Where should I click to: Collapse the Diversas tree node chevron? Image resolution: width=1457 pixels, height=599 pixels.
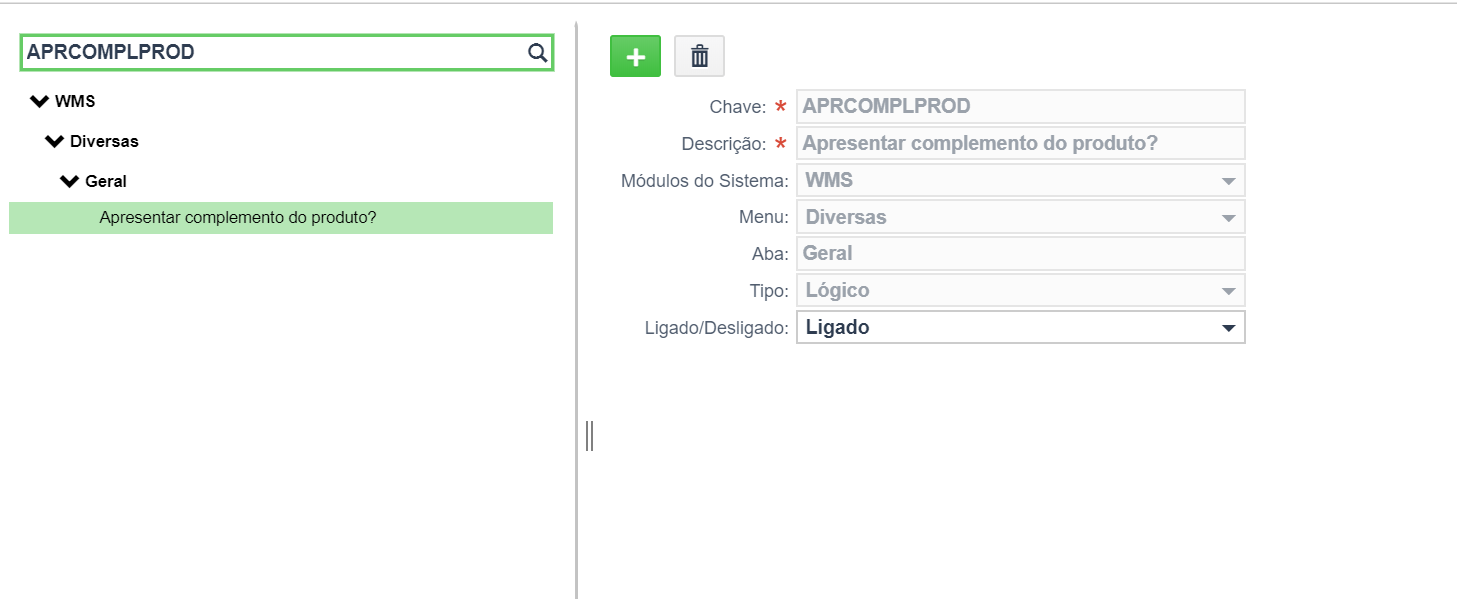pos(55,141)
